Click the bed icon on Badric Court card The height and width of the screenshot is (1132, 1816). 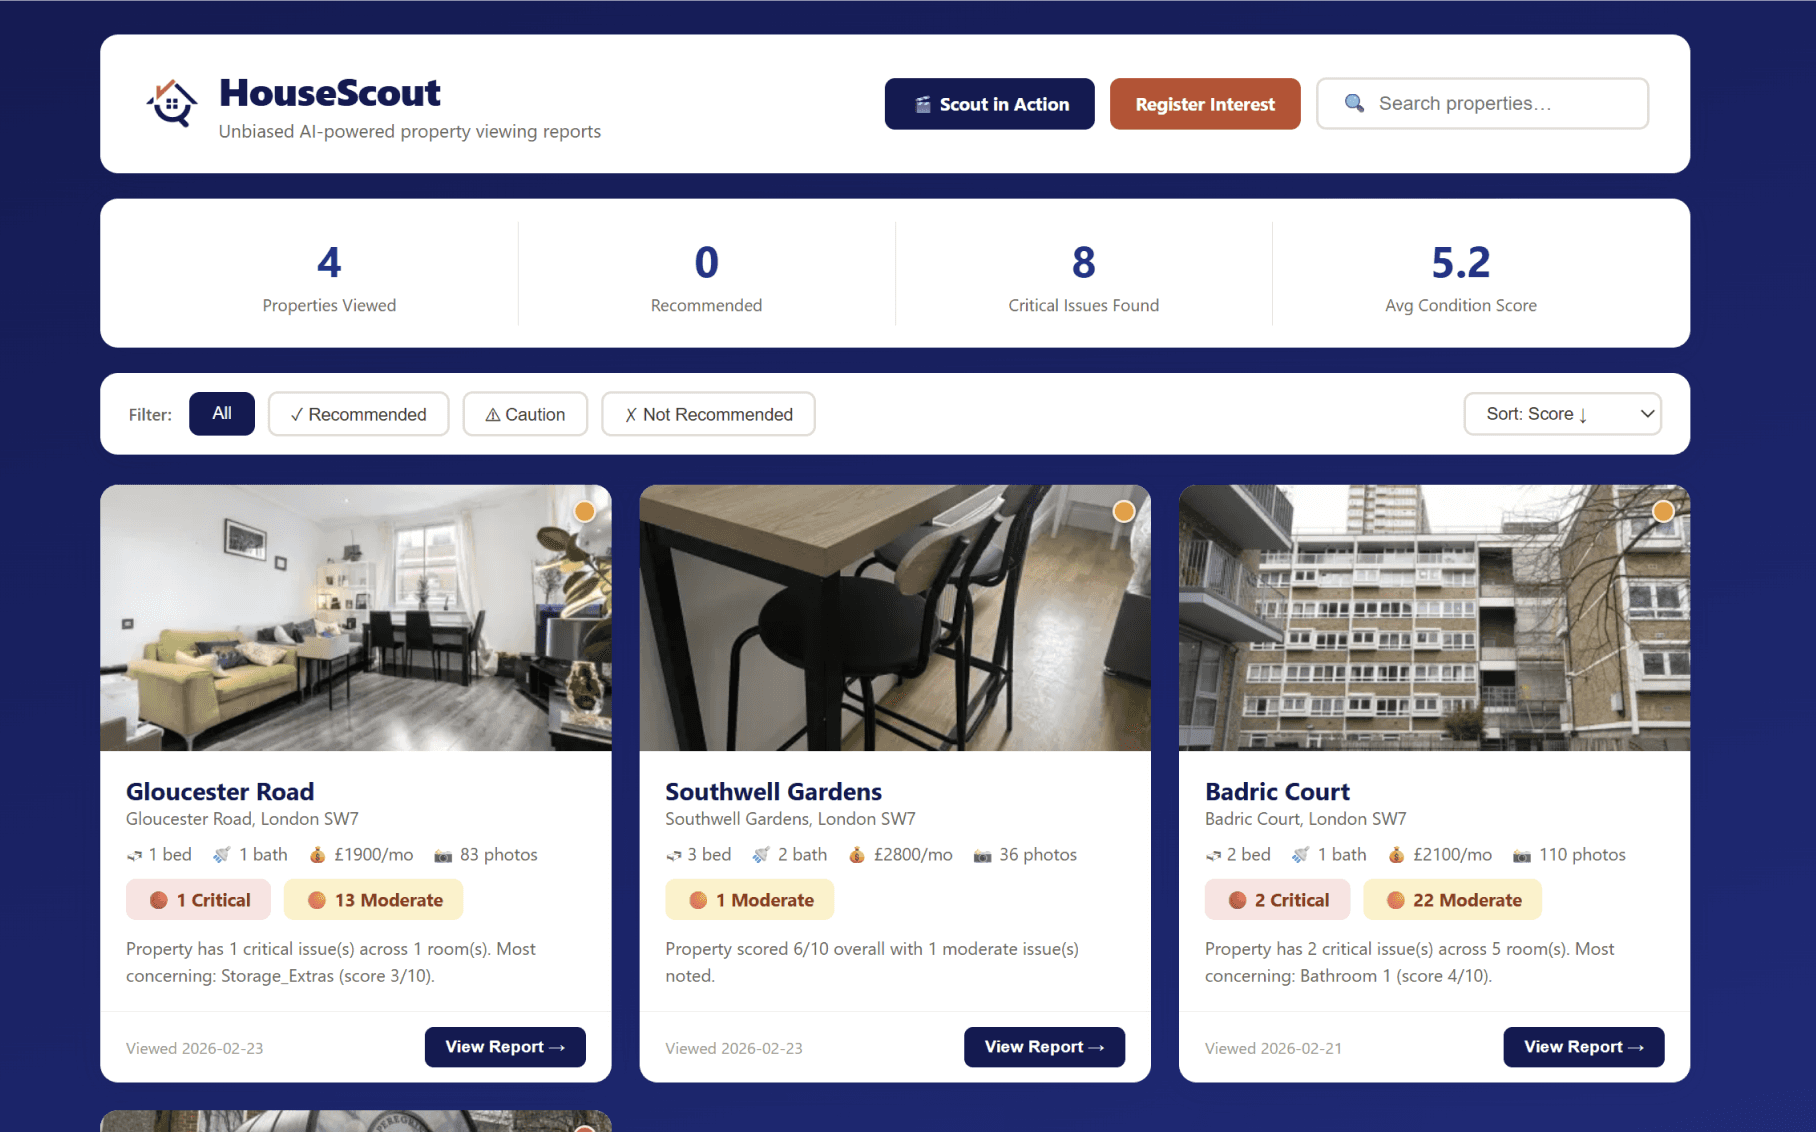click(x=1214, y=855)
